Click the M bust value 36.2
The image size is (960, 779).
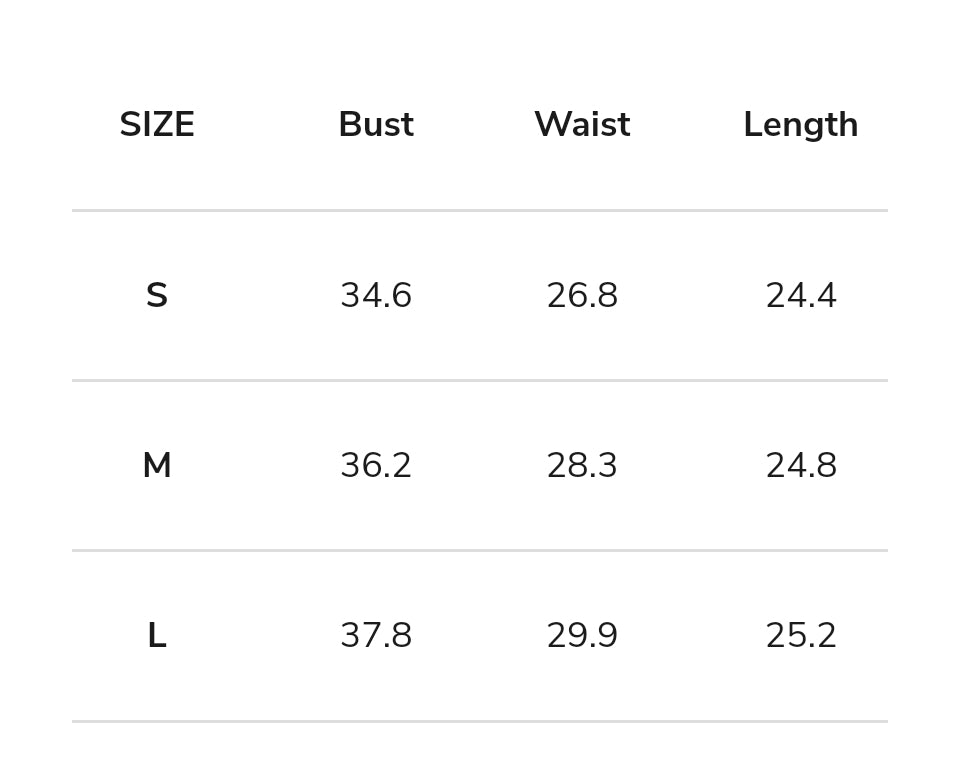376,466
